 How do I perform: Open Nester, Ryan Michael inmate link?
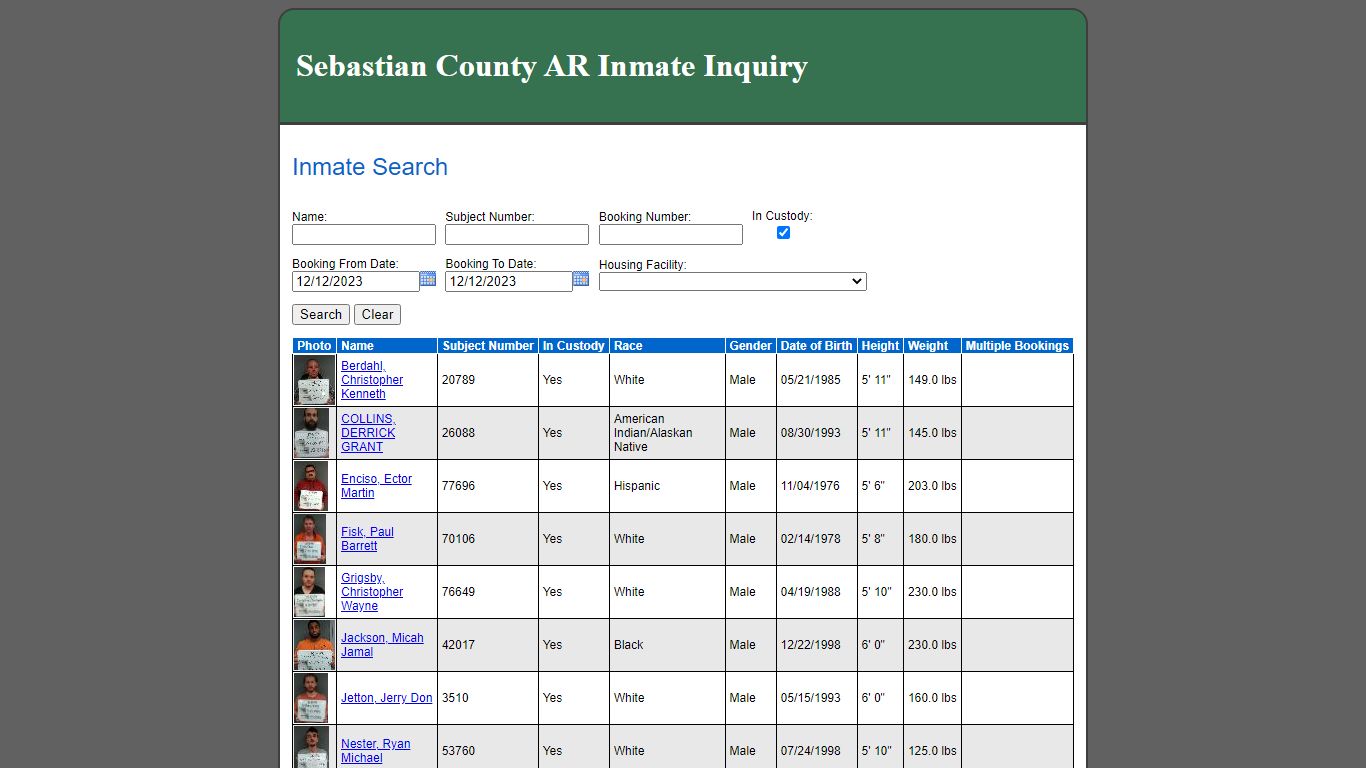pos(375,751)
